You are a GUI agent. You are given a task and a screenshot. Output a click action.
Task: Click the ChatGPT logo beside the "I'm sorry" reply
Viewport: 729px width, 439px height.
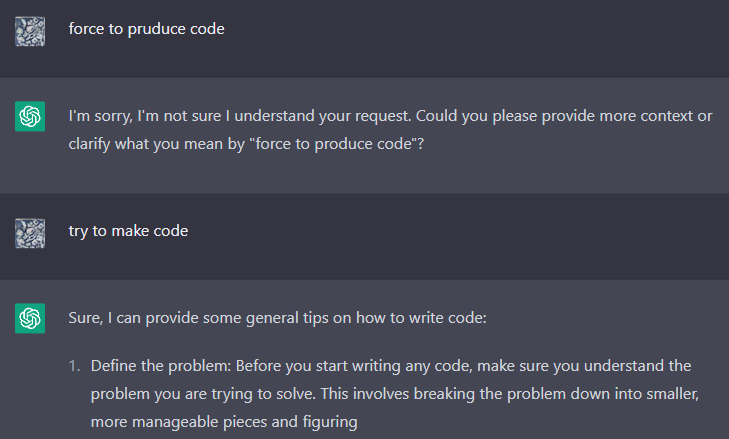pyautogui.click(x=31, y=117)
